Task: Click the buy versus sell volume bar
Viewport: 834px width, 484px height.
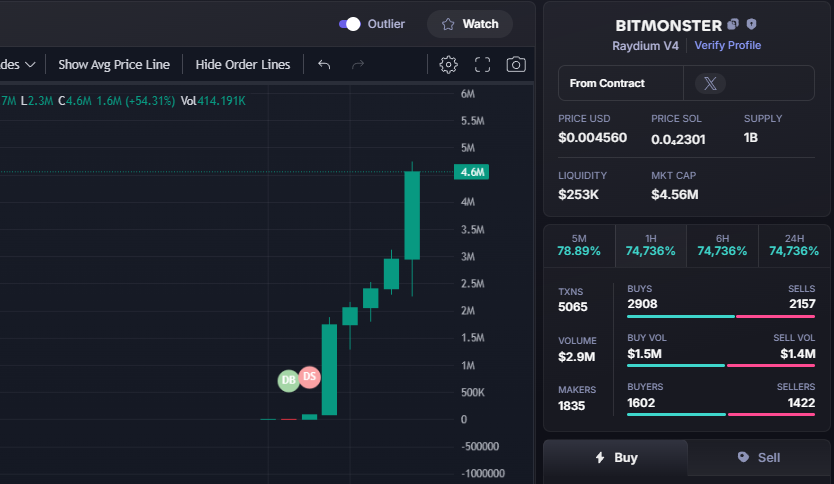Action: (721, 365)
